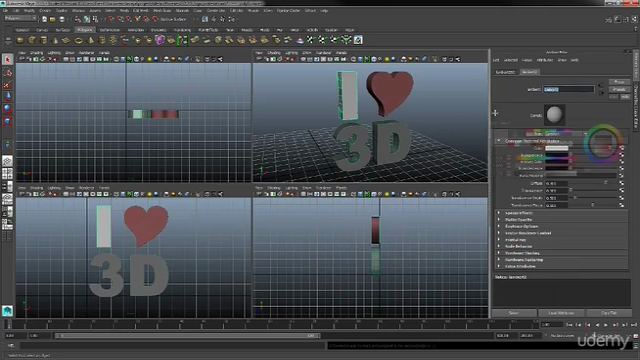Create polygon torus from shelf

78,40
